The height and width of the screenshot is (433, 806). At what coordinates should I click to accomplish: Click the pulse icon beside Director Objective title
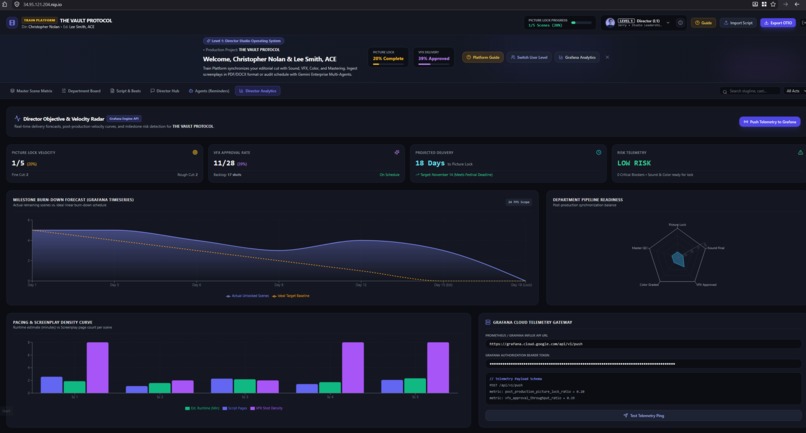coord(17,118)
